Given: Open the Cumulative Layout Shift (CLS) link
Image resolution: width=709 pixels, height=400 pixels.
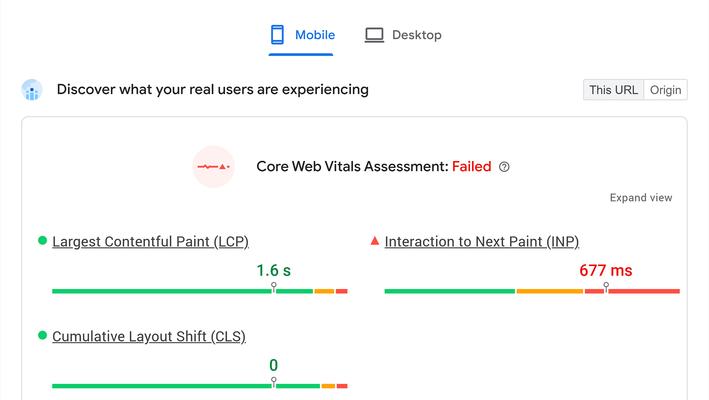Looking at the screenshot, I should (x=149, y=336).
